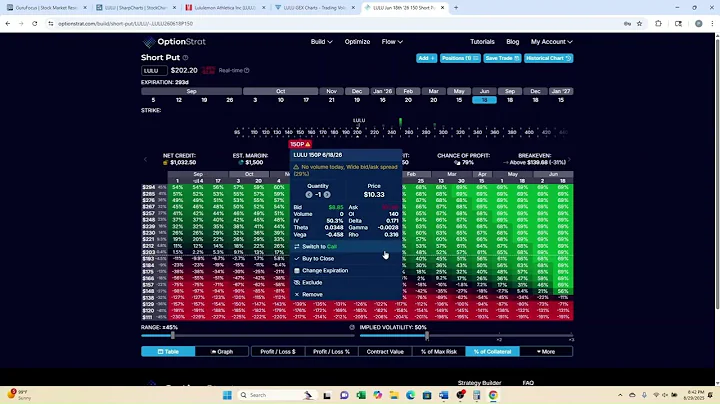
Task: Choose Change Expiration menu item
Action: [346, 270]
